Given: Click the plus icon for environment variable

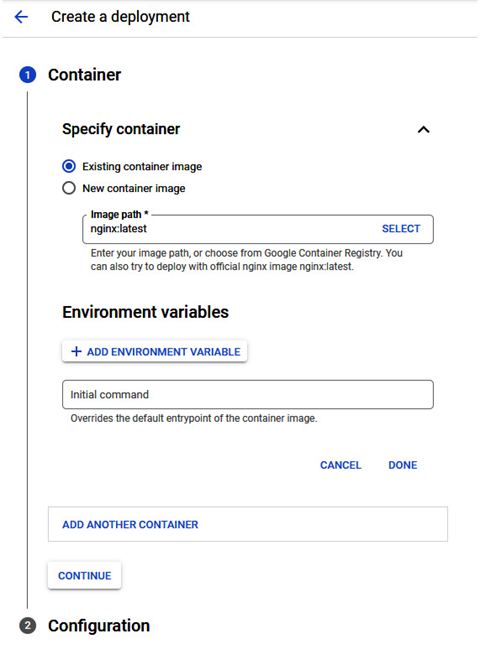Looking at the screenshot, I should click(x=76, y=352).
